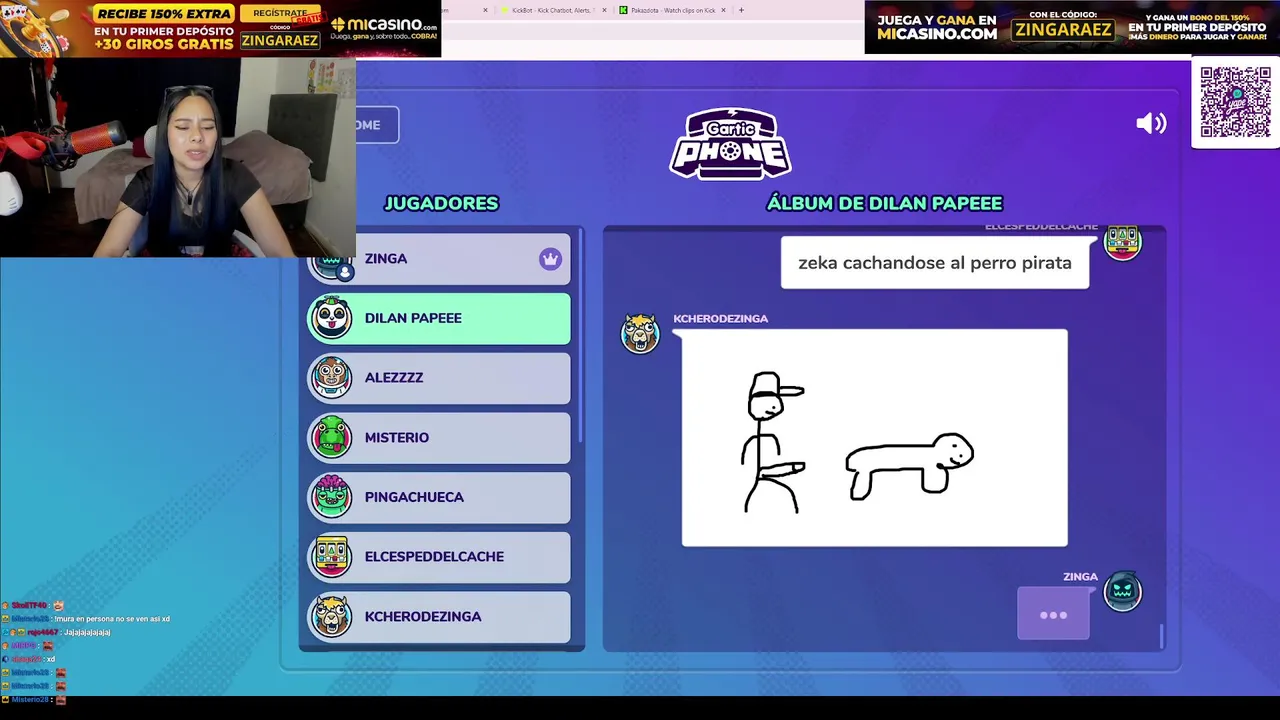Click MISTERIO's green dinosaur avatar
1280x720 pixels.
coord(331,437)
